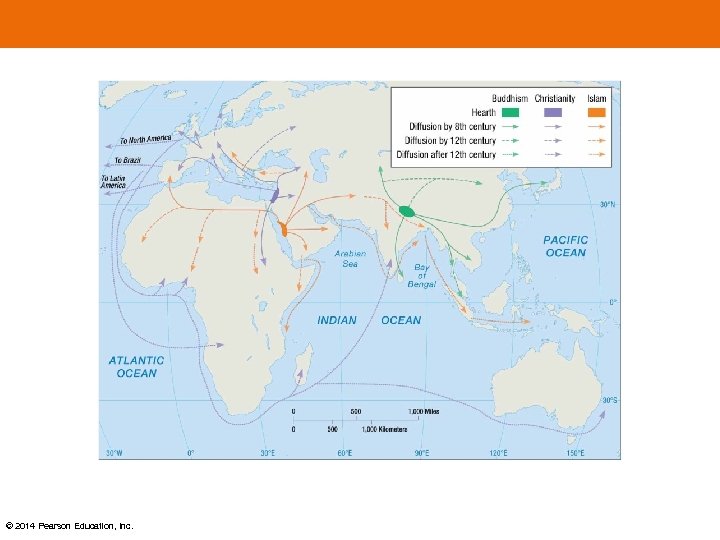This screenshot has width=720, height=540.
Task: Click orange arrow in 'Diffusion by 8th century' row
Action: pyautogui.click(x=596, y=127)
